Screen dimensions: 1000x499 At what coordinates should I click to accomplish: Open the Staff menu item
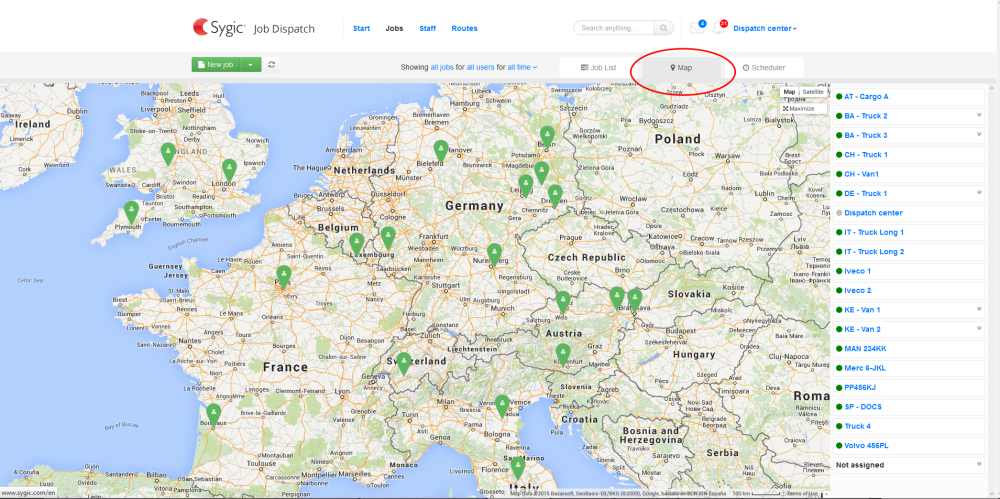click(427, 28)
